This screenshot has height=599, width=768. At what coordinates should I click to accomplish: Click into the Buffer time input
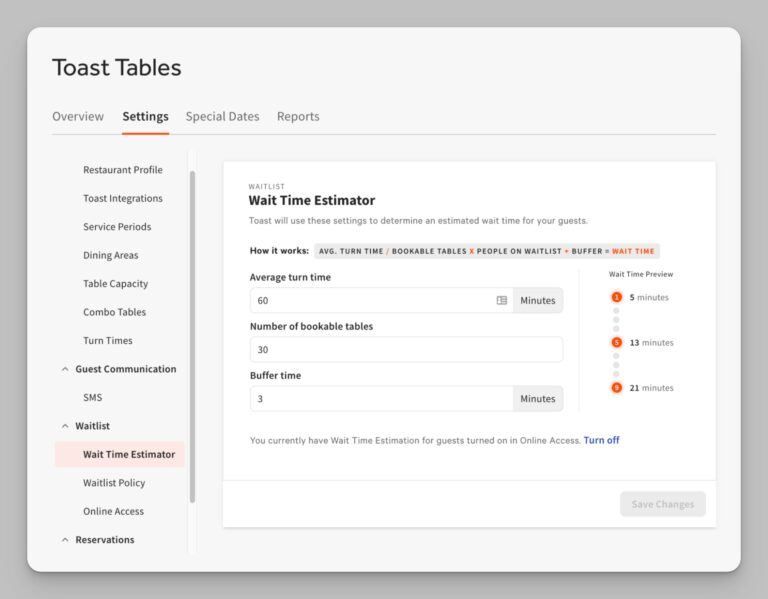point(380,398)
